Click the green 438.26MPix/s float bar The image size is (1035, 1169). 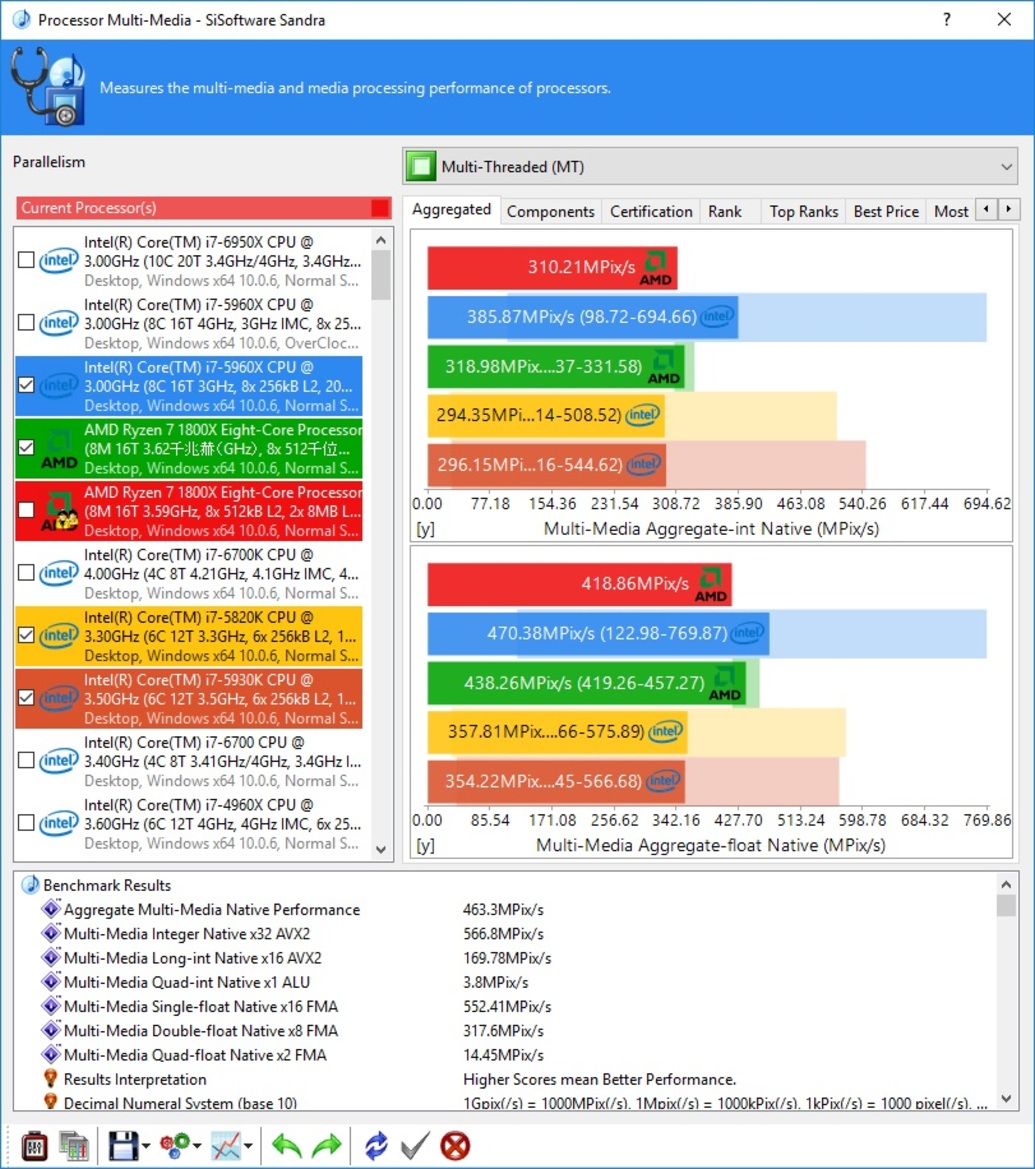click(586, 683)
